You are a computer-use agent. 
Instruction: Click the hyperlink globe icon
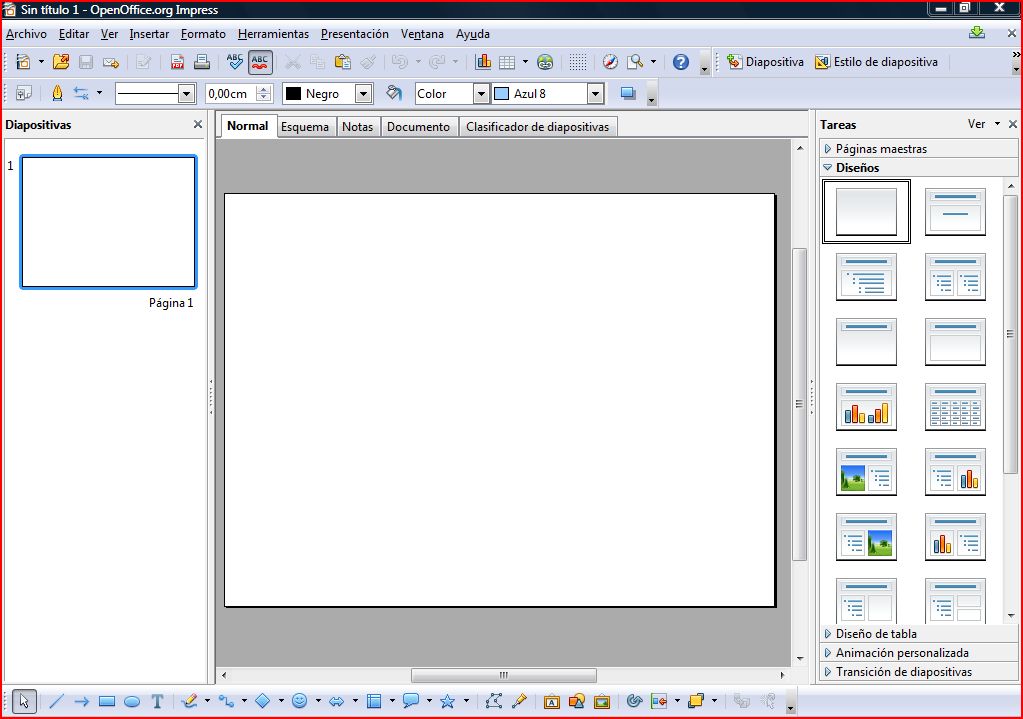(545, 62)
